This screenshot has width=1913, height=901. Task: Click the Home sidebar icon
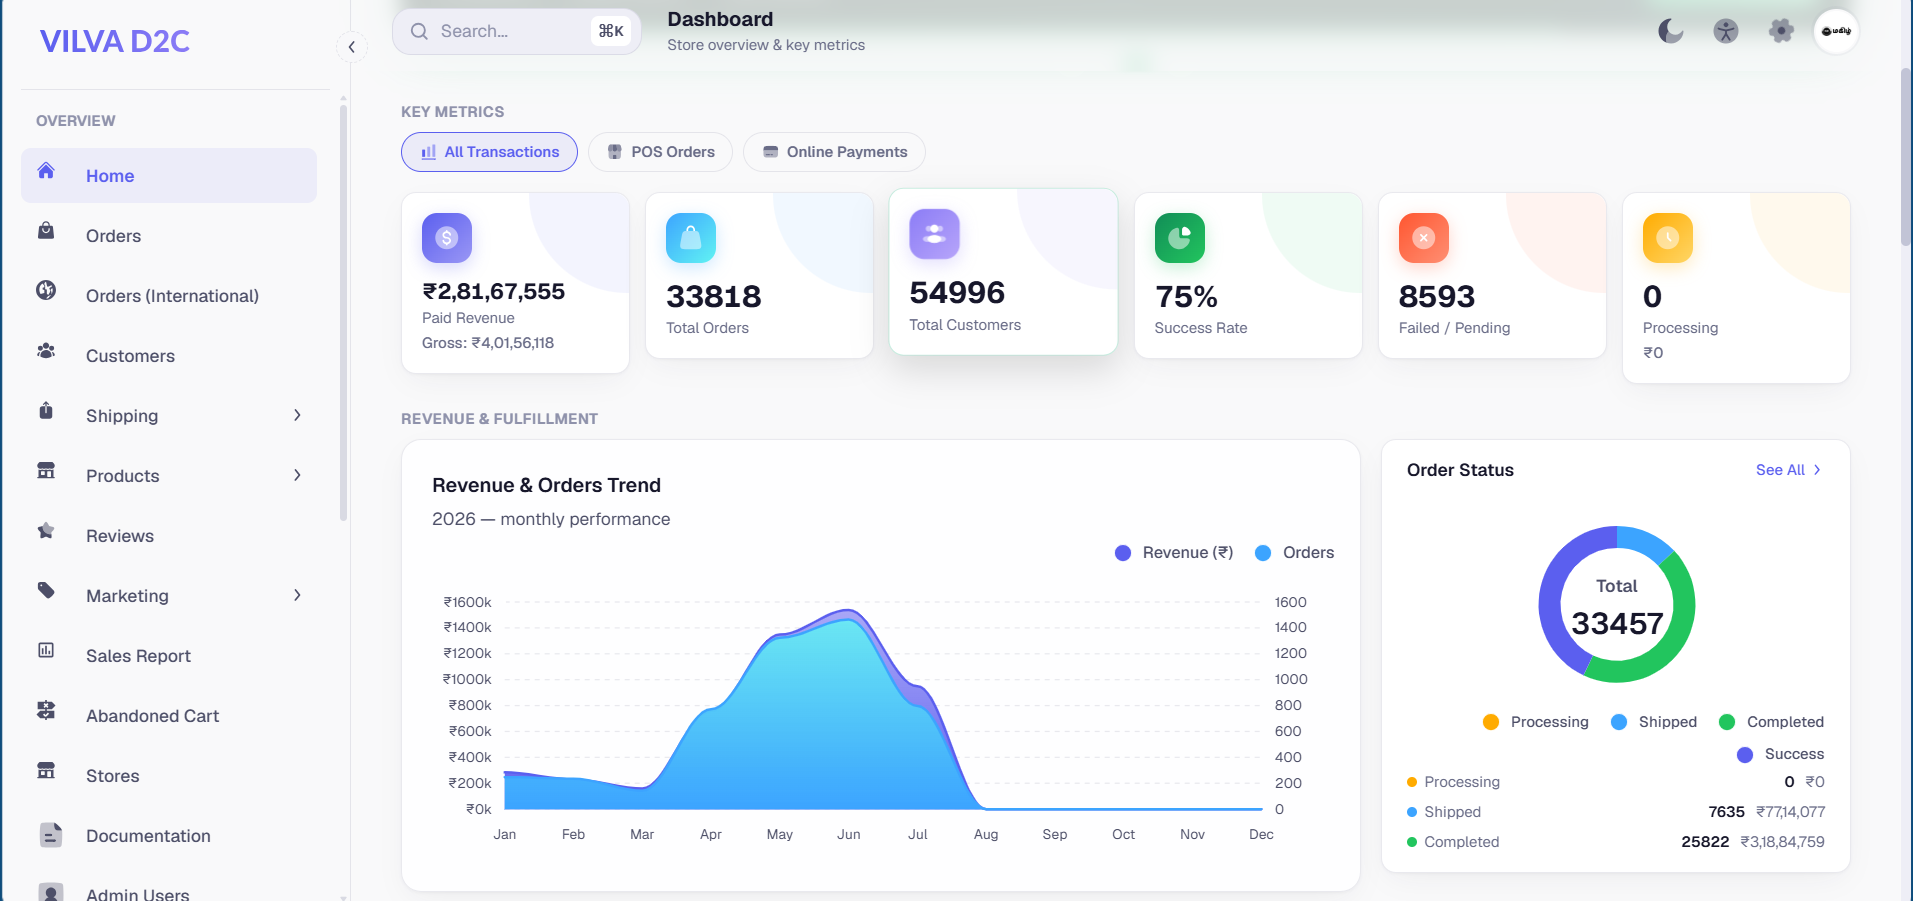point(46,171)
